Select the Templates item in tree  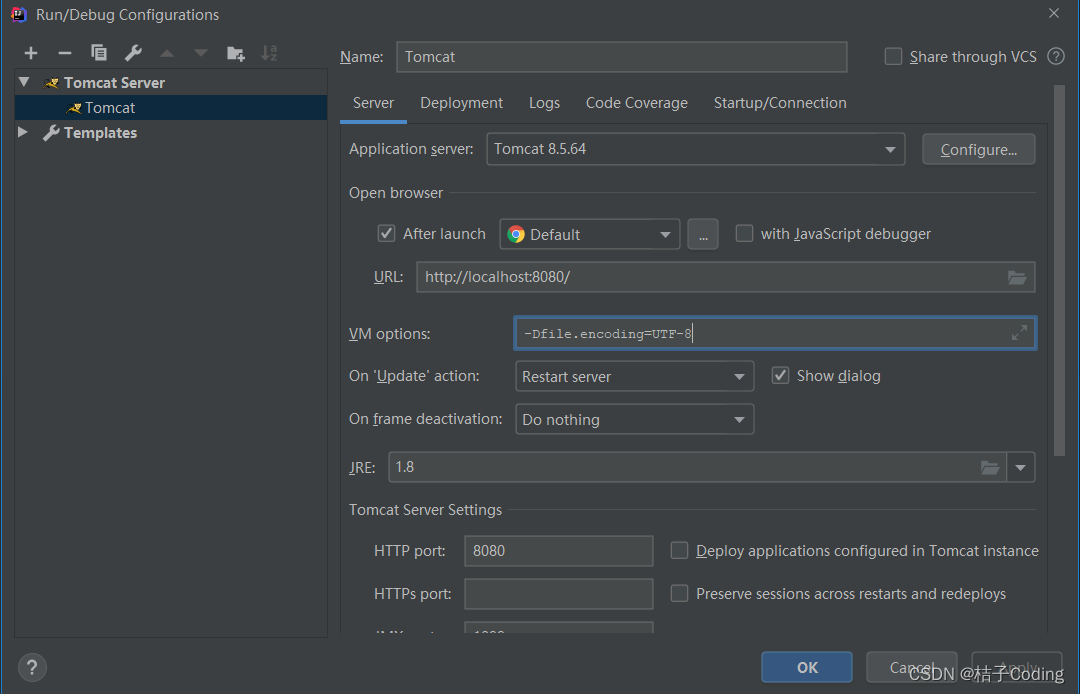101,133
